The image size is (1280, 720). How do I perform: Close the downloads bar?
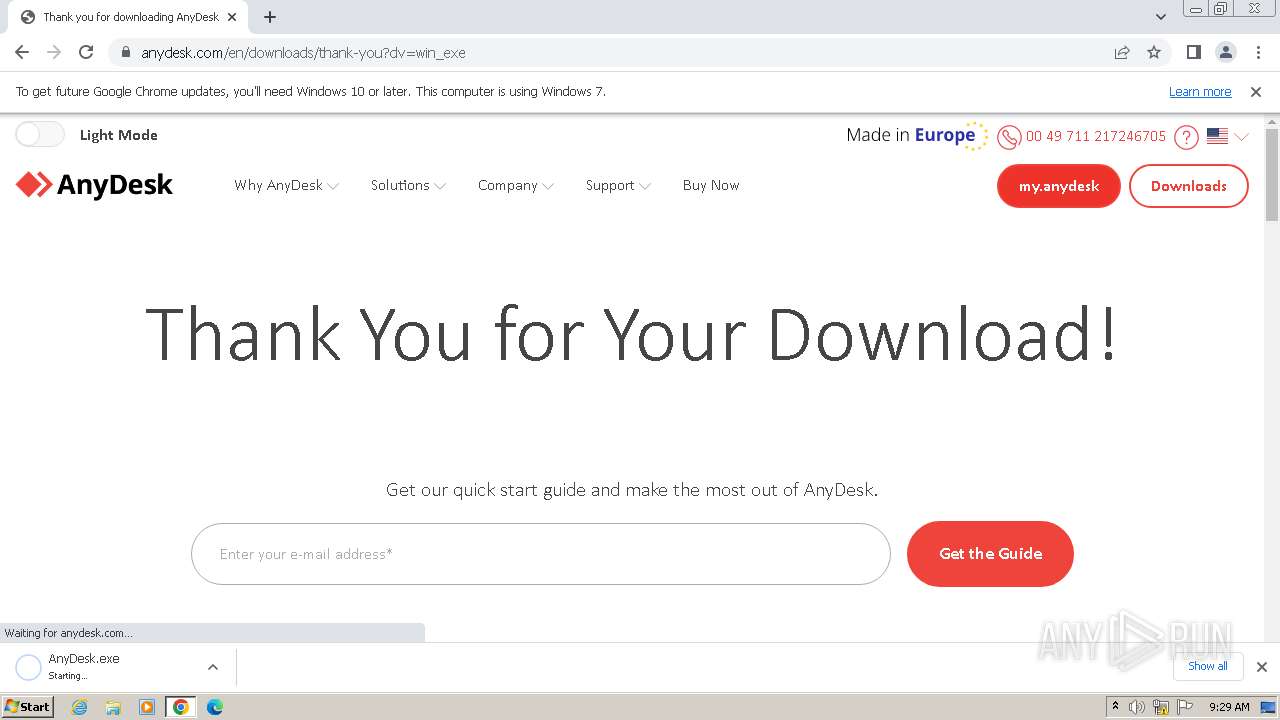[1262, 667]
